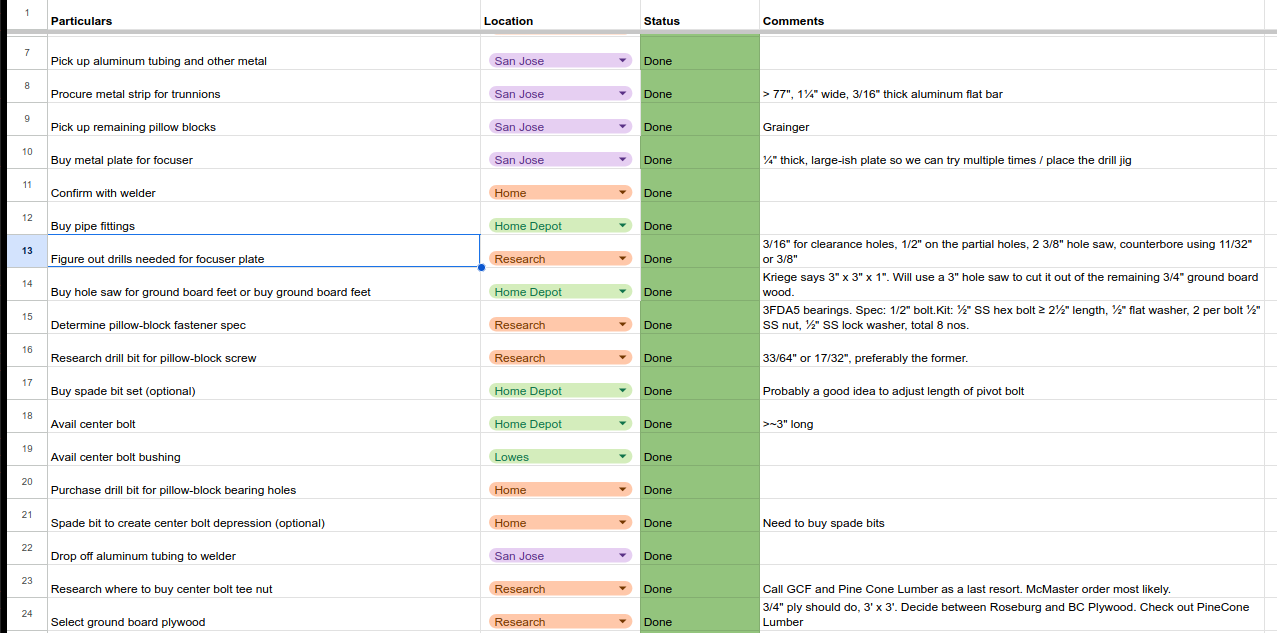1277x633 pixels.
Task: Click the fill handle of the selected cell
Action: click(481, 267)
